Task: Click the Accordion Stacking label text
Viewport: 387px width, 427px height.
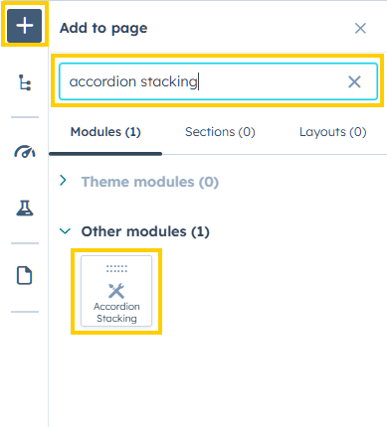Action: 116,312
